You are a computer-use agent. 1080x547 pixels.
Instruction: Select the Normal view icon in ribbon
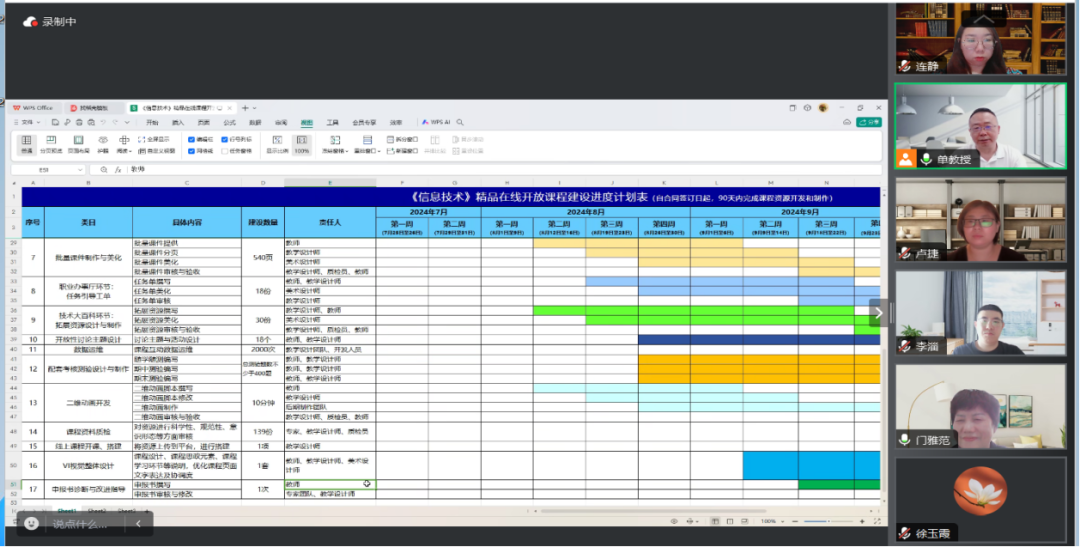click(x=26, y=144)
